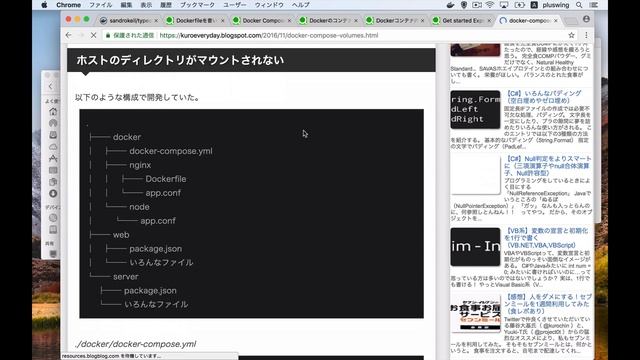Switch to the Docker Compose tab
Viewport: 640px width, 360px height.
(262, 20)
